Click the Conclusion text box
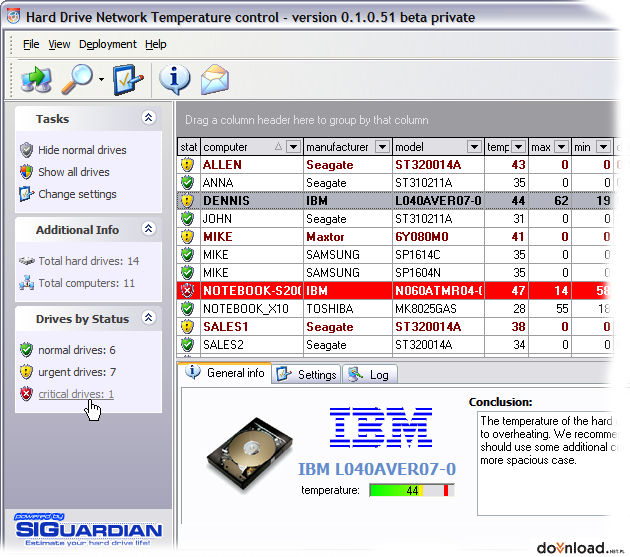 (x=546, y=463)
